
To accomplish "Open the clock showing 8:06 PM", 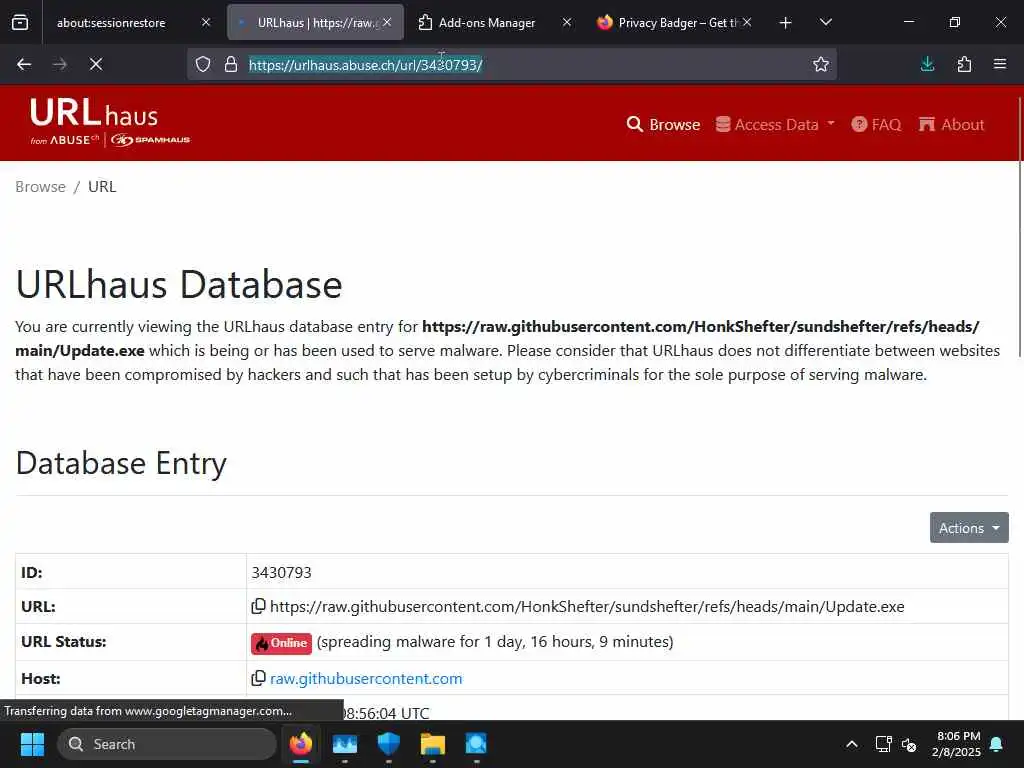I will pos(956,744).
